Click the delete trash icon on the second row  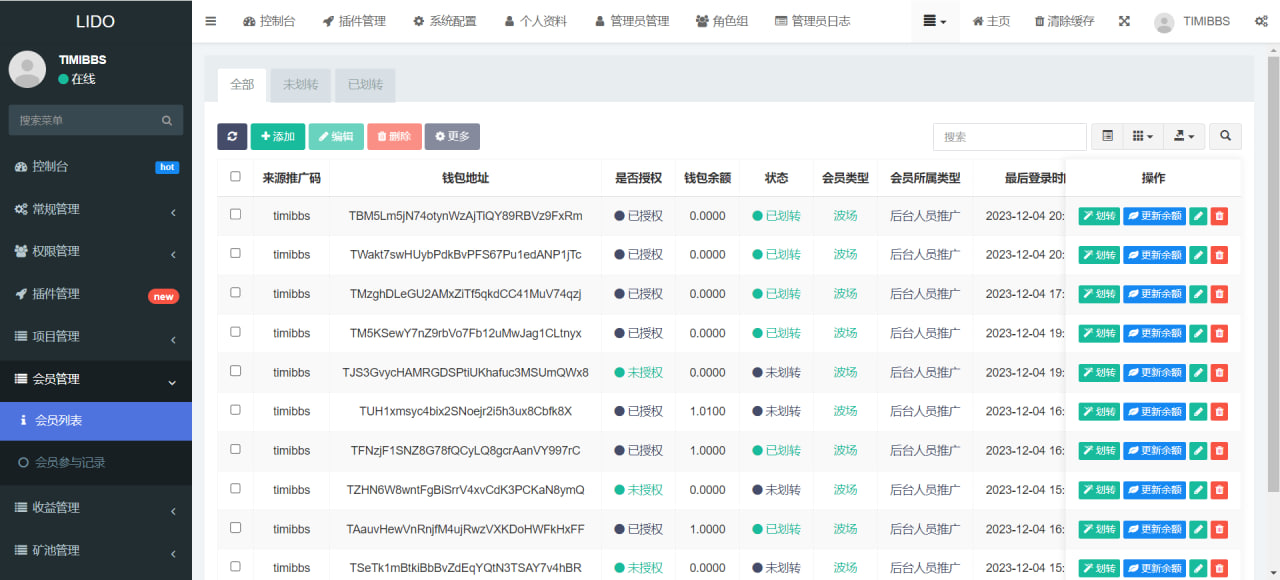(1219, 254)
